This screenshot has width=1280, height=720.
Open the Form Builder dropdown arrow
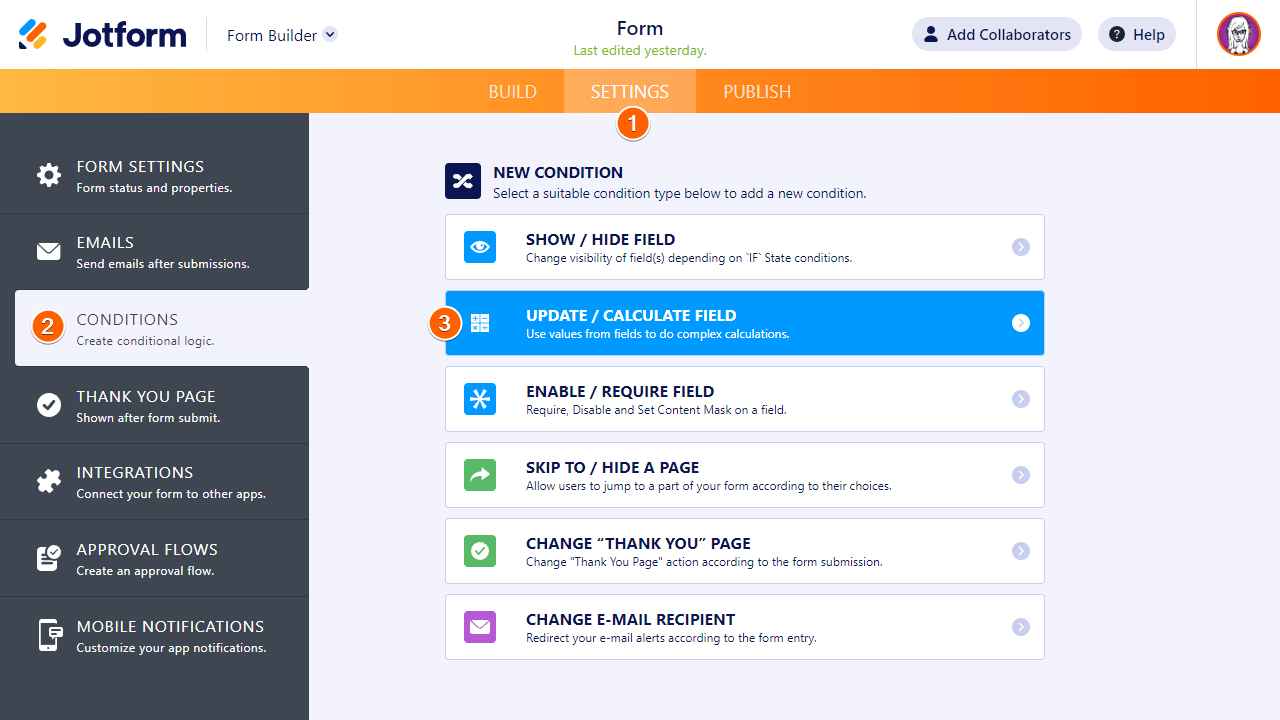[x=330, y=34]
